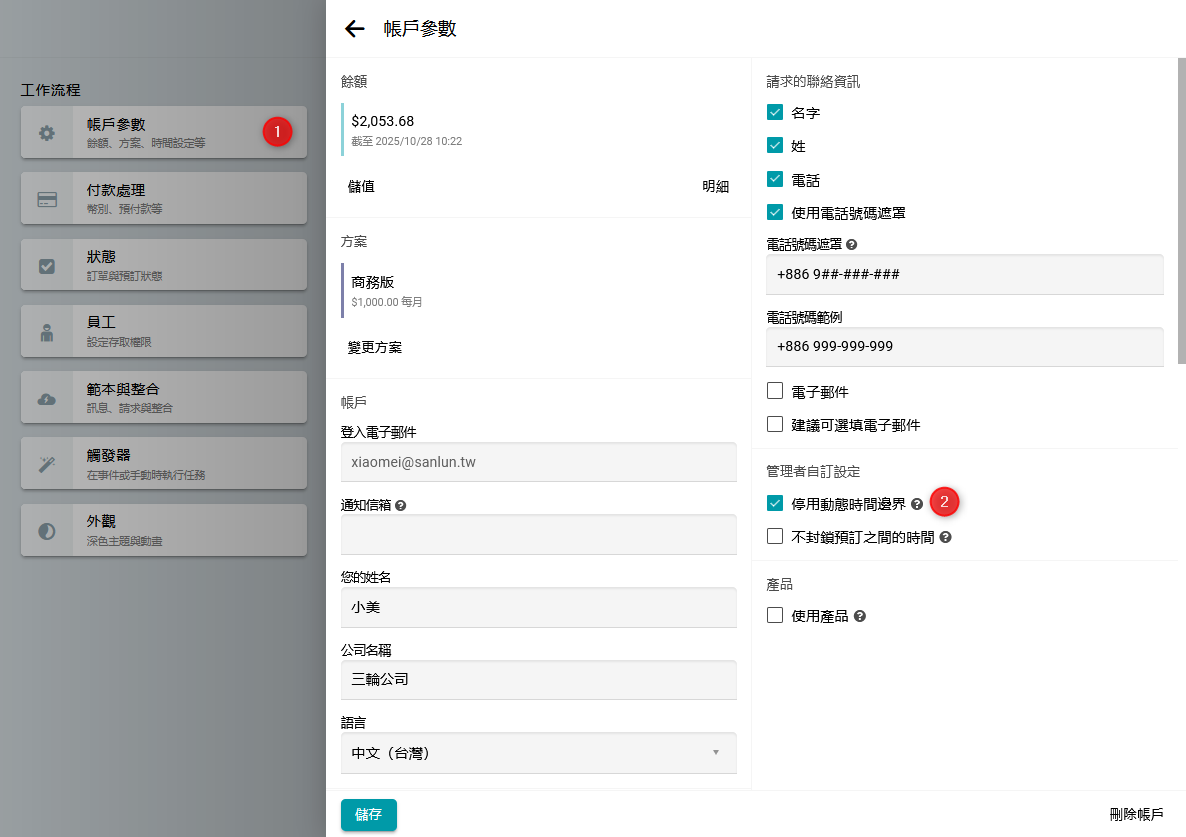
Task: Click the credit card icon for 付款處理
Action: (x=47, y=199)
